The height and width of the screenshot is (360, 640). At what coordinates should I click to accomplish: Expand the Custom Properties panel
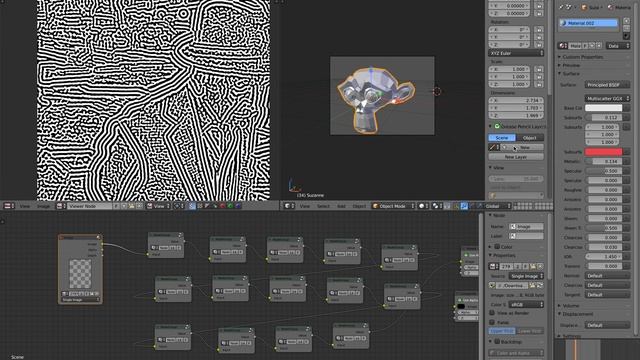[x=582, y=57]
